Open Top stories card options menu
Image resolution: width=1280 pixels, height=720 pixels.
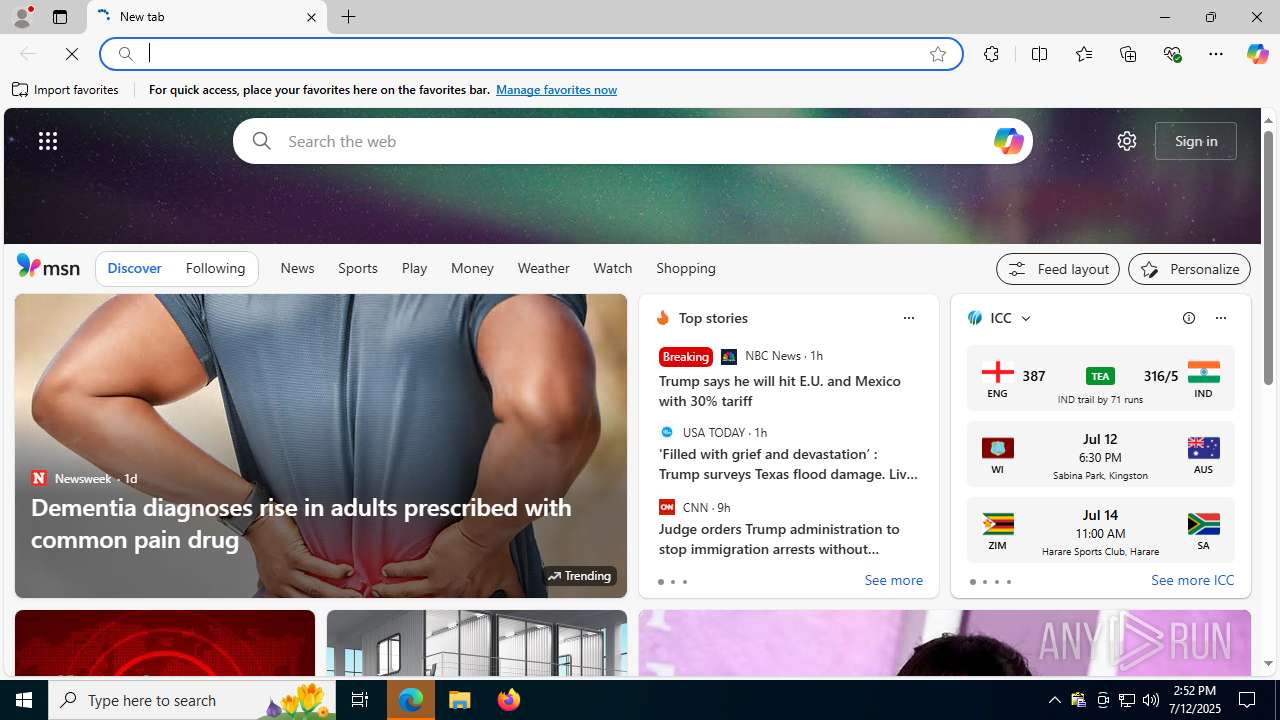[908, 318]
